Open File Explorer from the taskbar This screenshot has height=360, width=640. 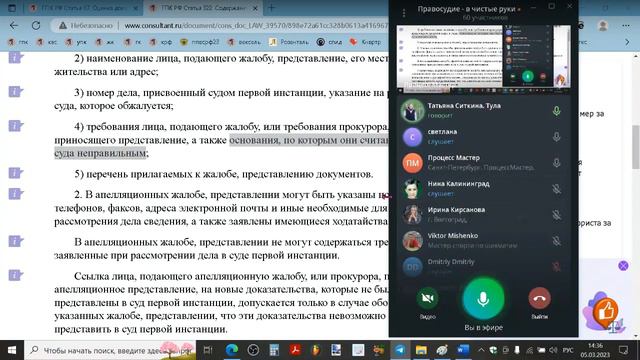[x=421, y=350]
